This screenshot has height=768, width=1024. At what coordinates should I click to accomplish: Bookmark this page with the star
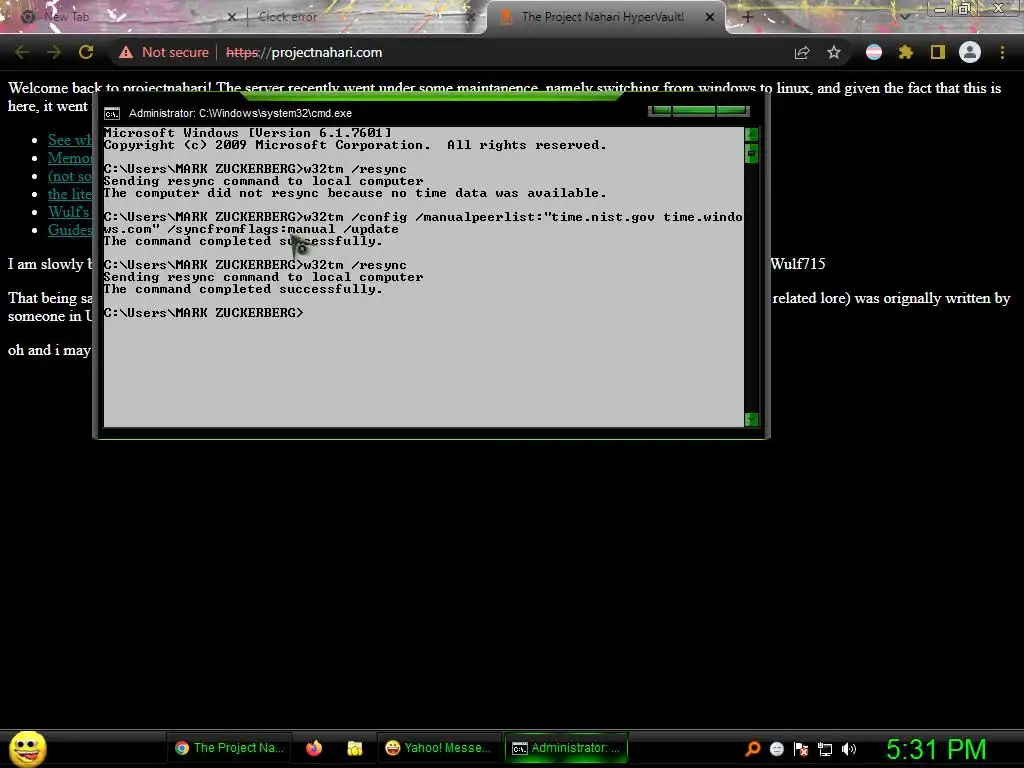click(834, 52)
